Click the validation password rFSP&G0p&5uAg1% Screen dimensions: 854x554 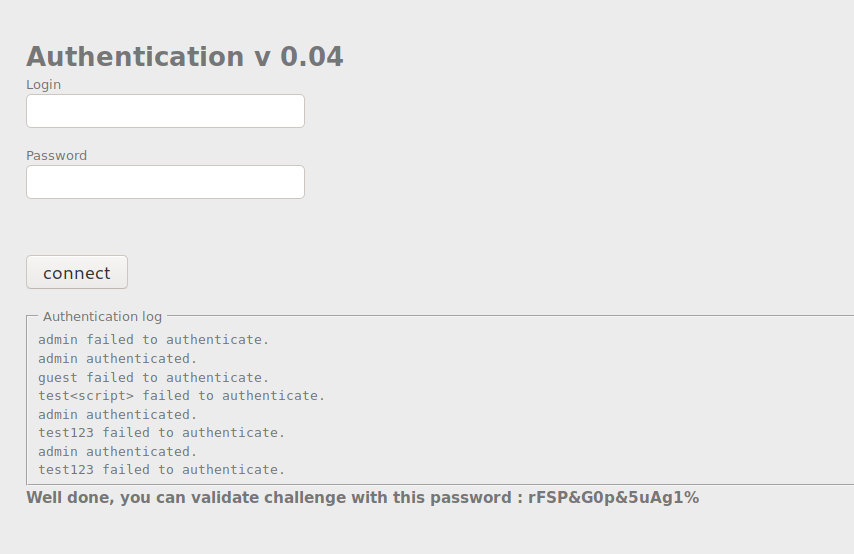[613, 498]
